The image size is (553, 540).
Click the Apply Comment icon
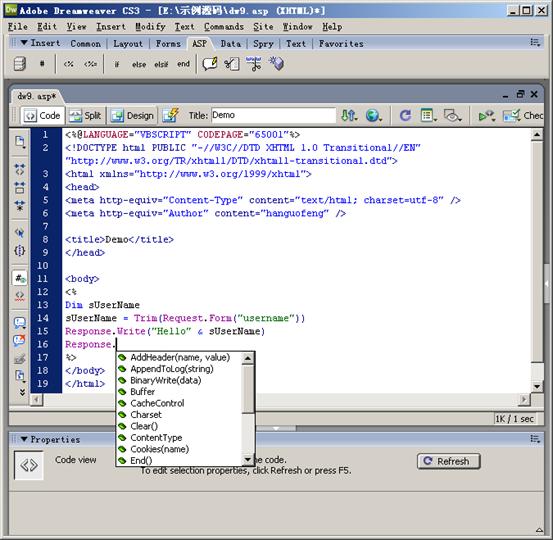pyautogui.click(x=20, y=323)
